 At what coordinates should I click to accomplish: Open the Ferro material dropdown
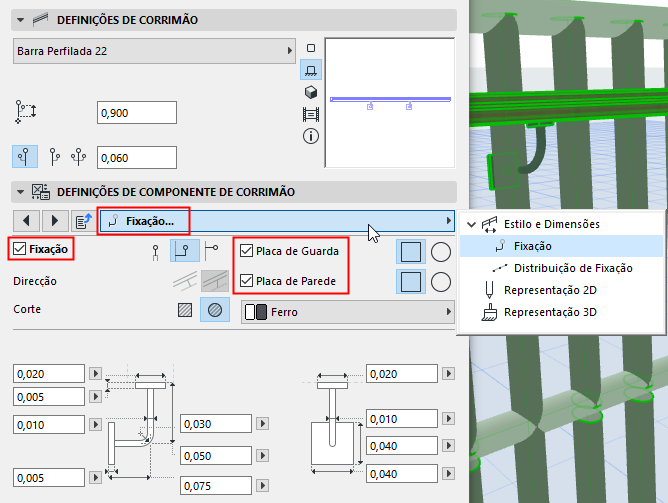coord(348,312)
